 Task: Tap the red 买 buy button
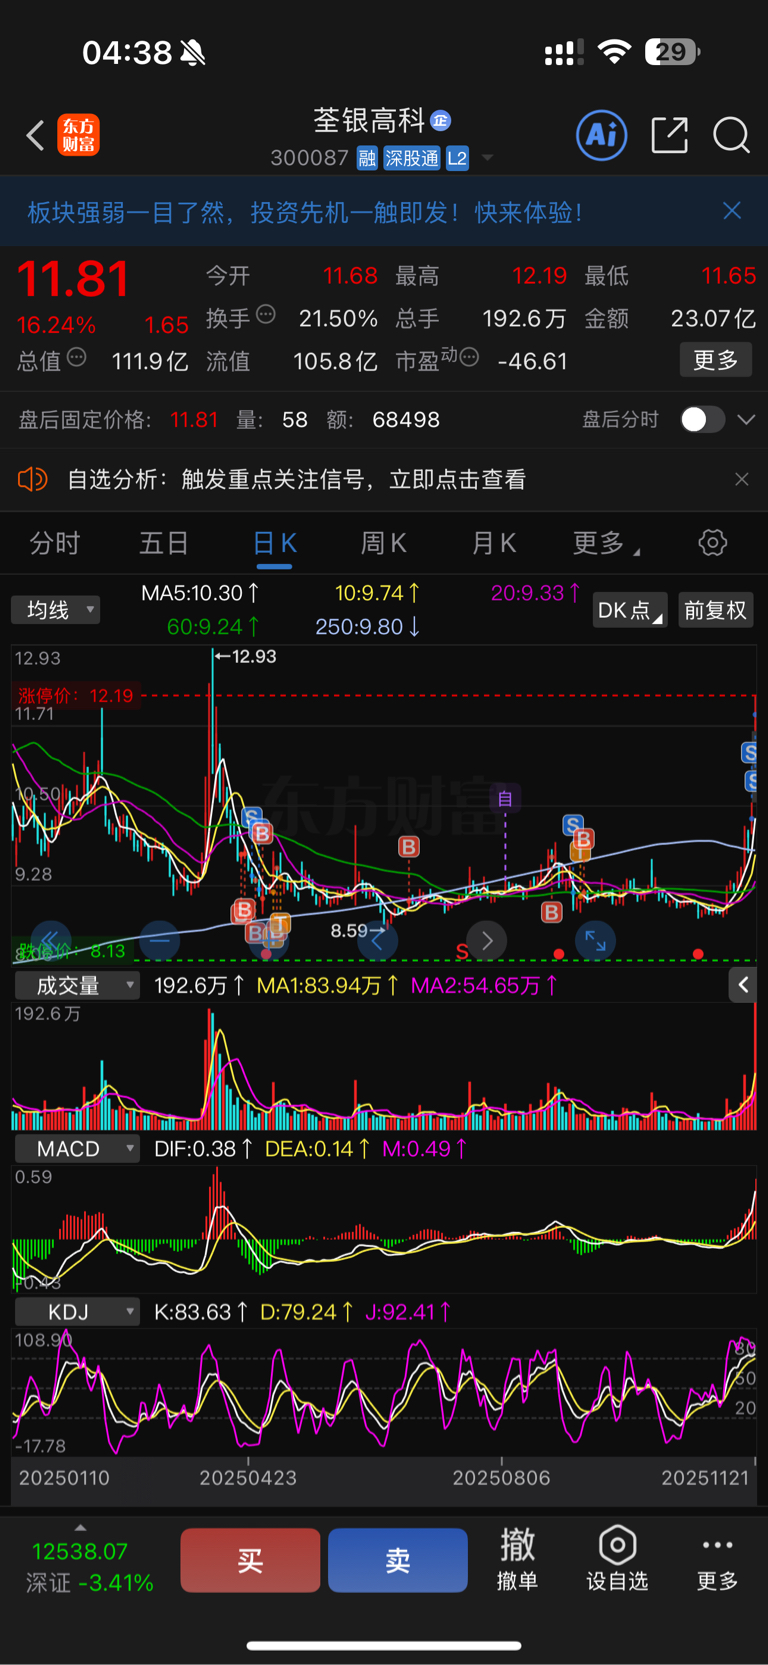(x=250, y=1560)
